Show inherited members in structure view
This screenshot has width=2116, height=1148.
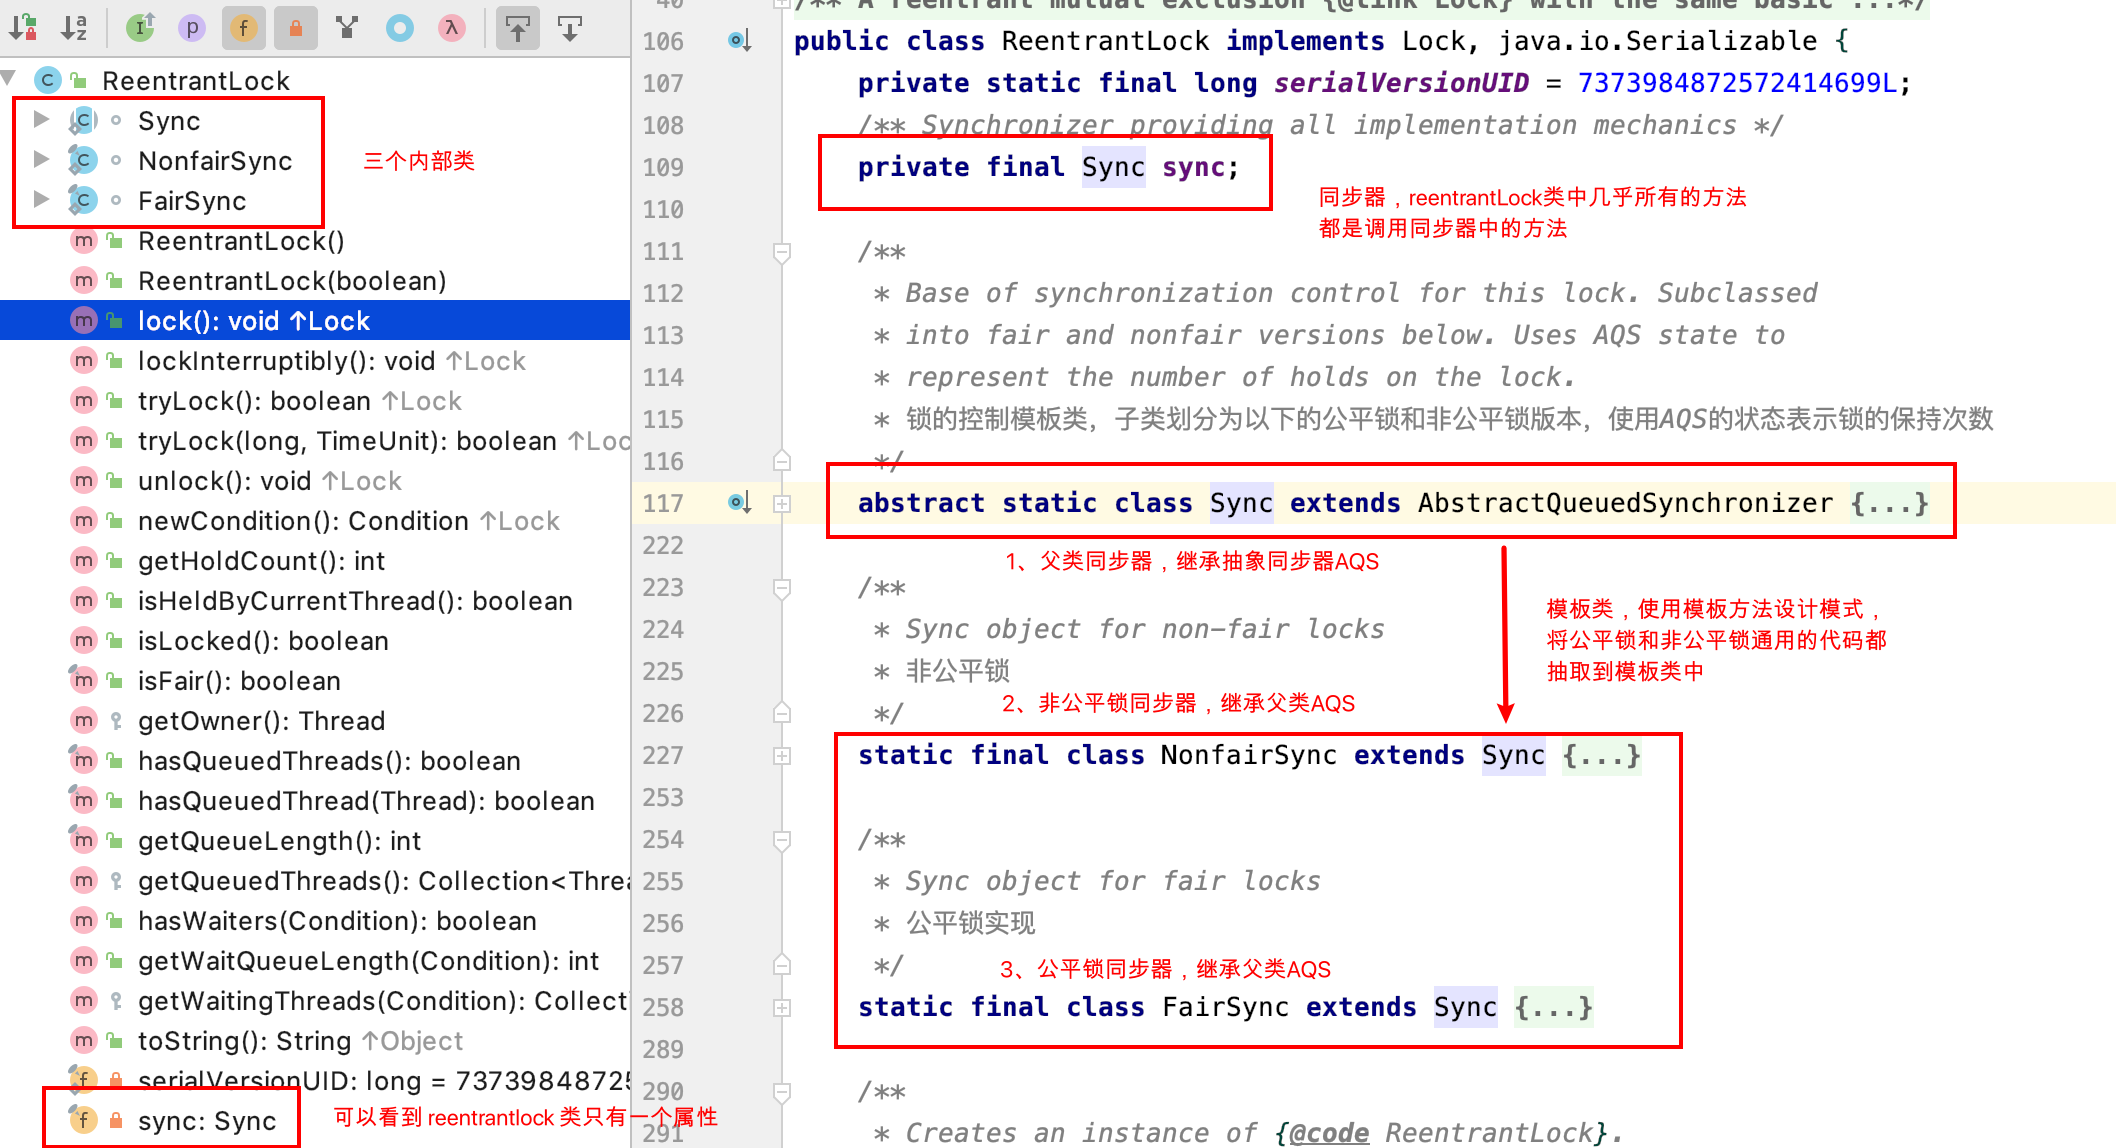(x=140, y=28)
